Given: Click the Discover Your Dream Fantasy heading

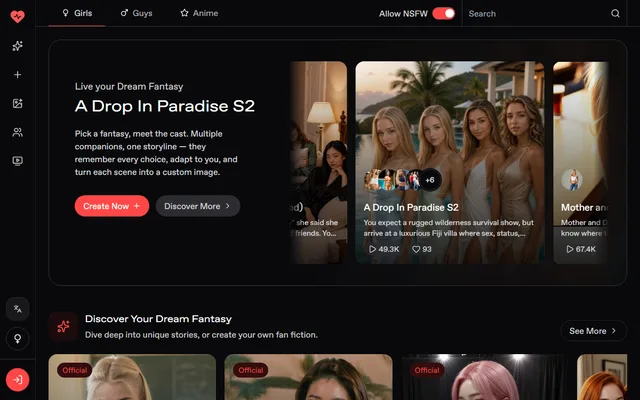Looking at the screenshot, I should click(158, 319).
